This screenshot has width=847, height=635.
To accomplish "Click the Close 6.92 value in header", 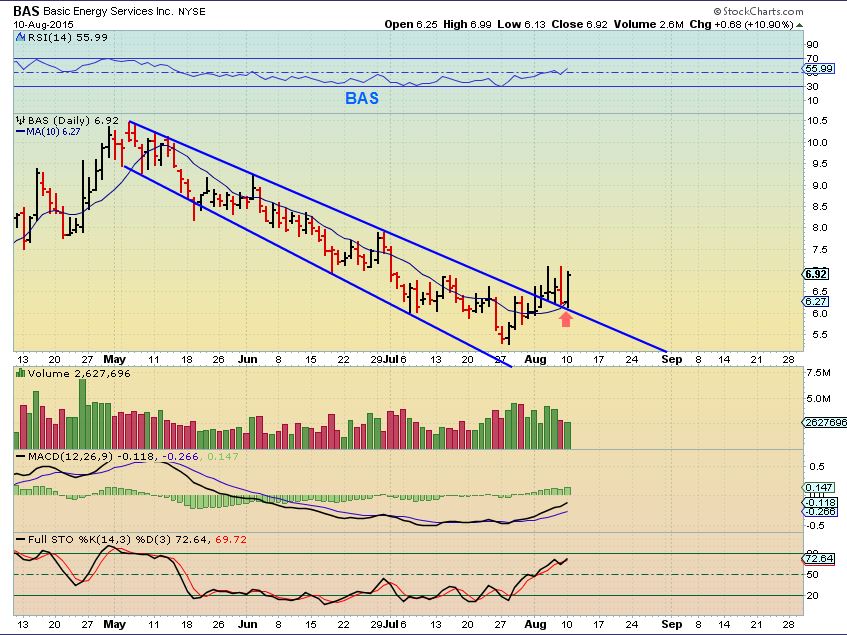I will (x=580, y=24).
